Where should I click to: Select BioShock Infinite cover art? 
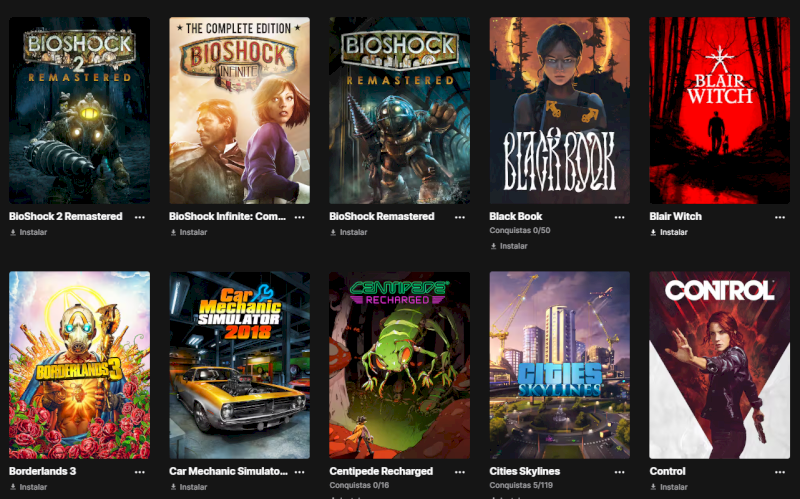(239, 110)
